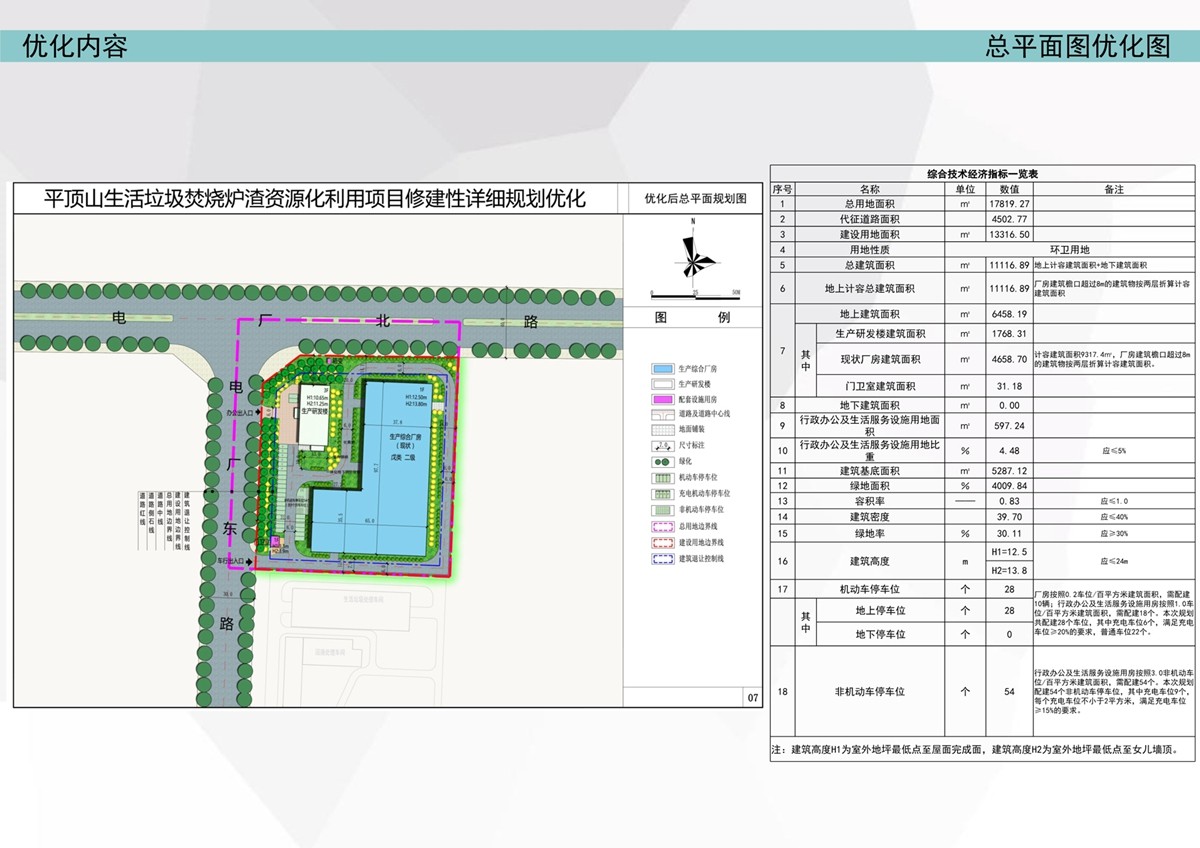The height and width of the screenshot is (848, 1200).
Task: Click the 充电机动车停车位 legend symbol
Action: click(660, 494)
